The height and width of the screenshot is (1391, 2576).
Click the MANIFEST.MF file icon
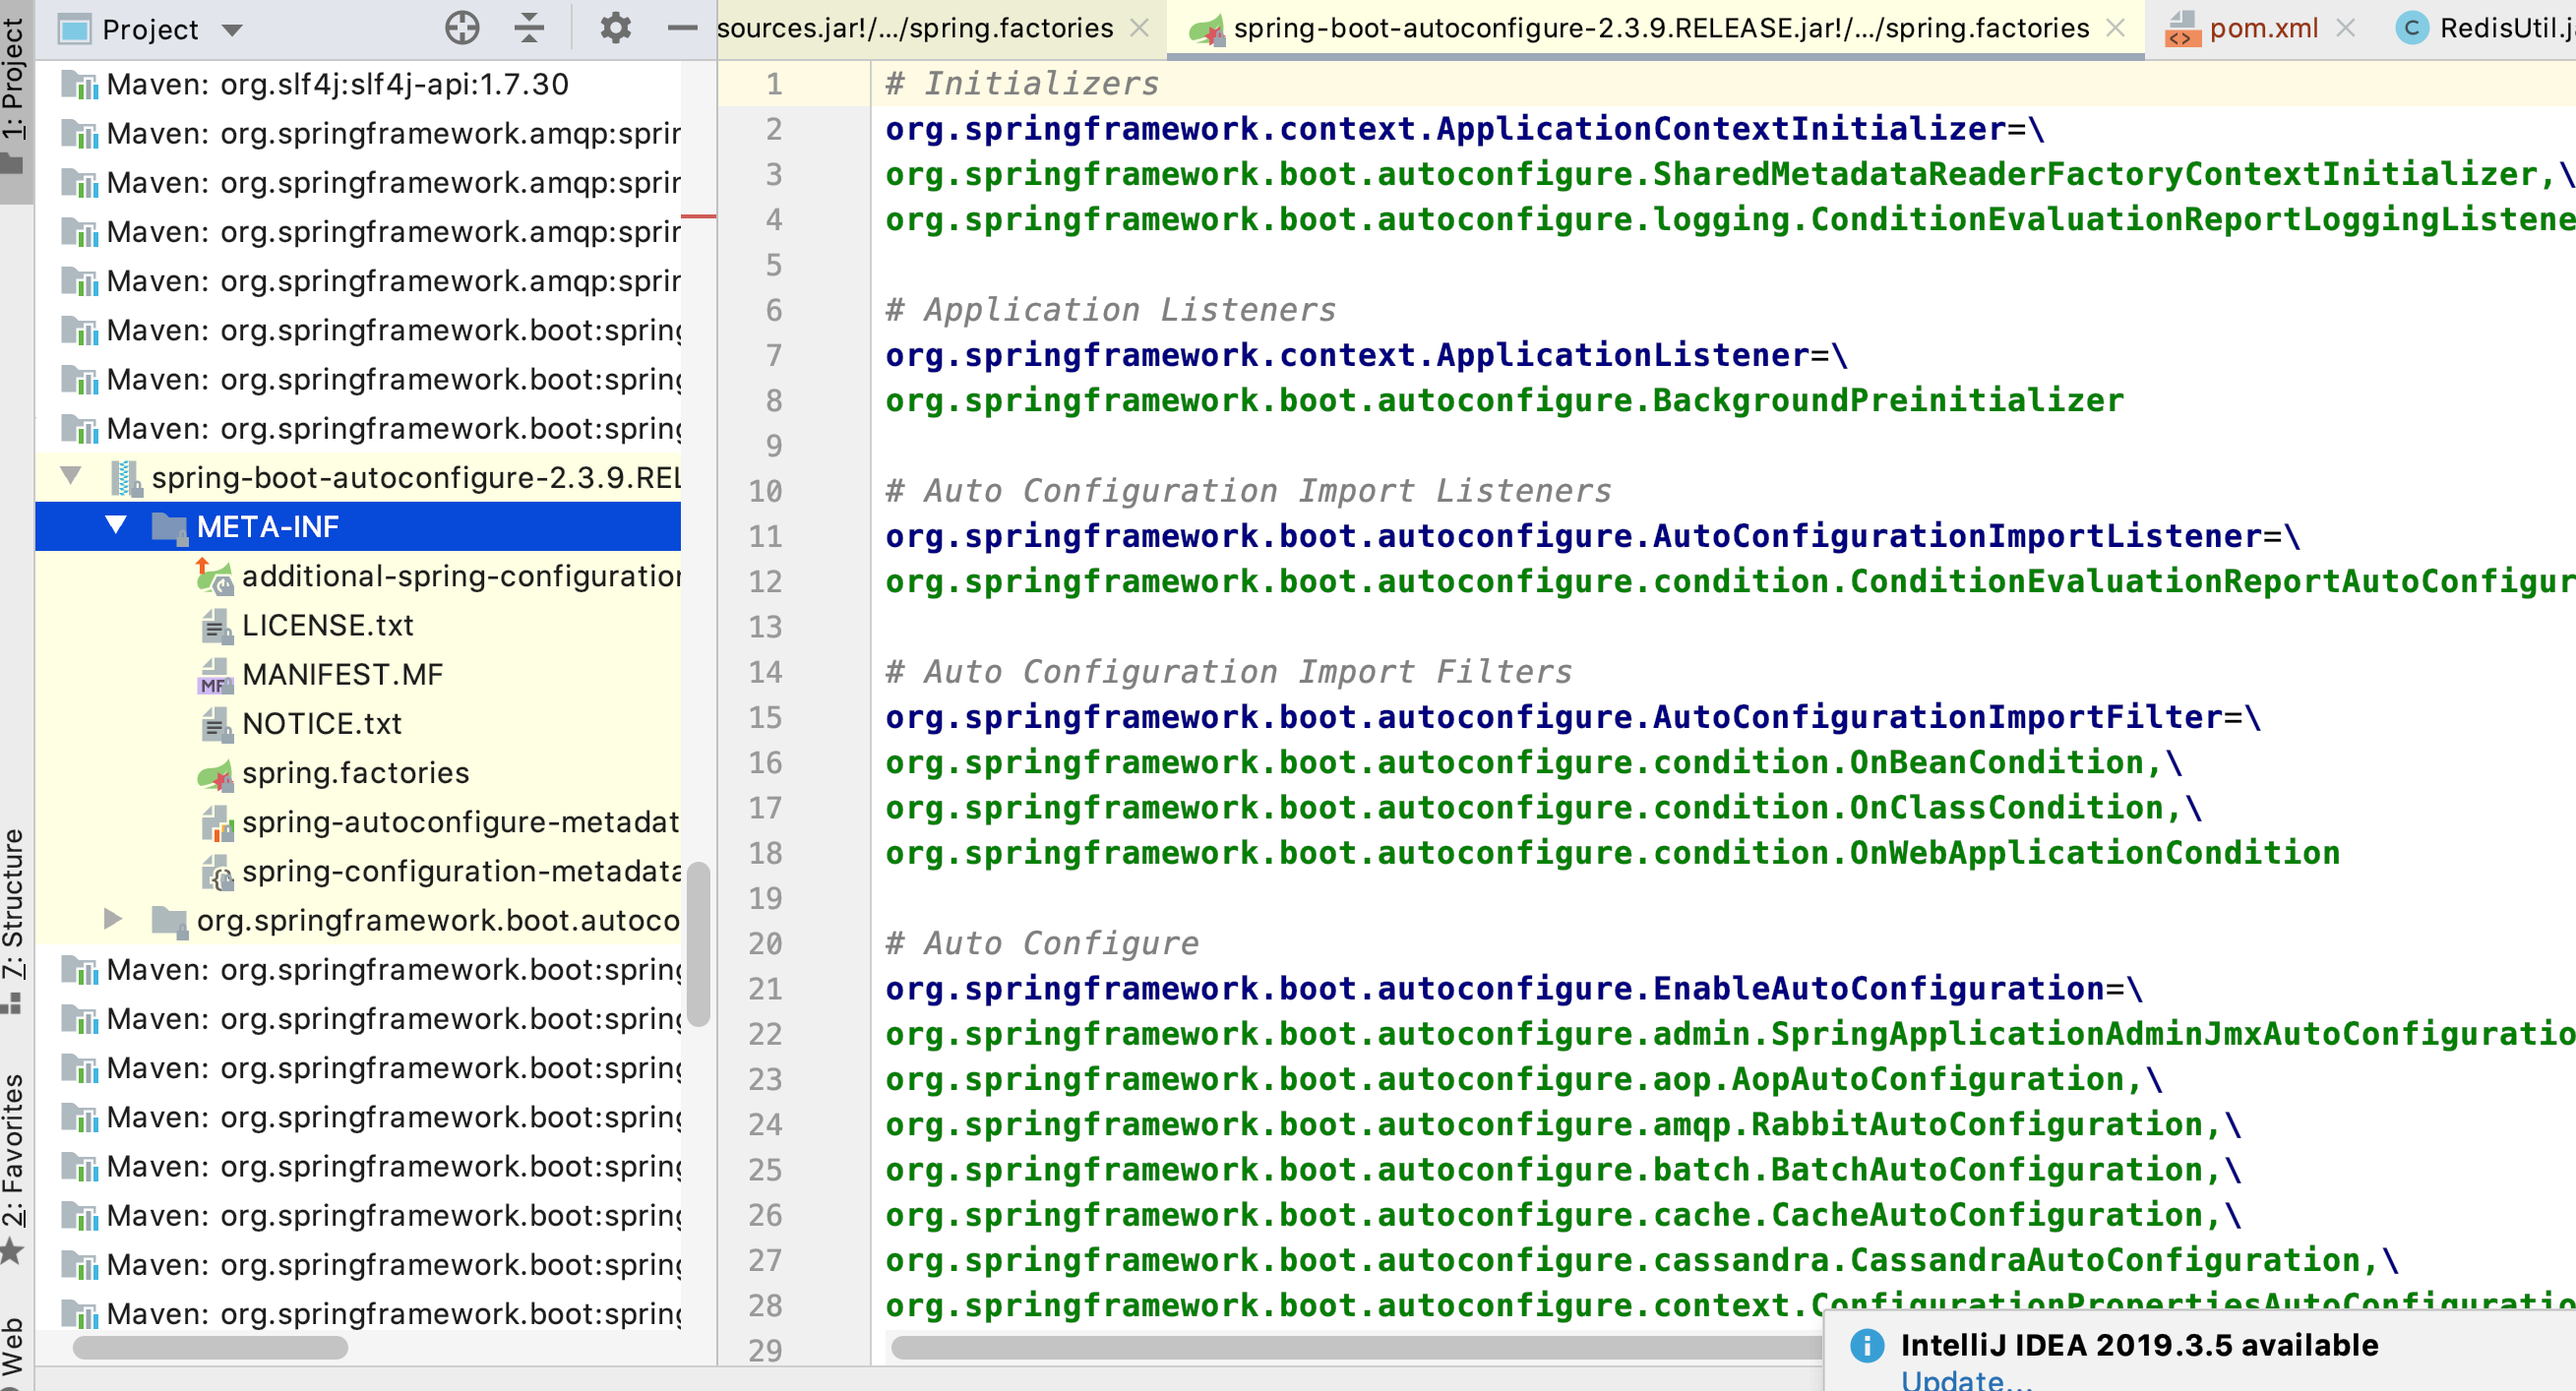215,675
